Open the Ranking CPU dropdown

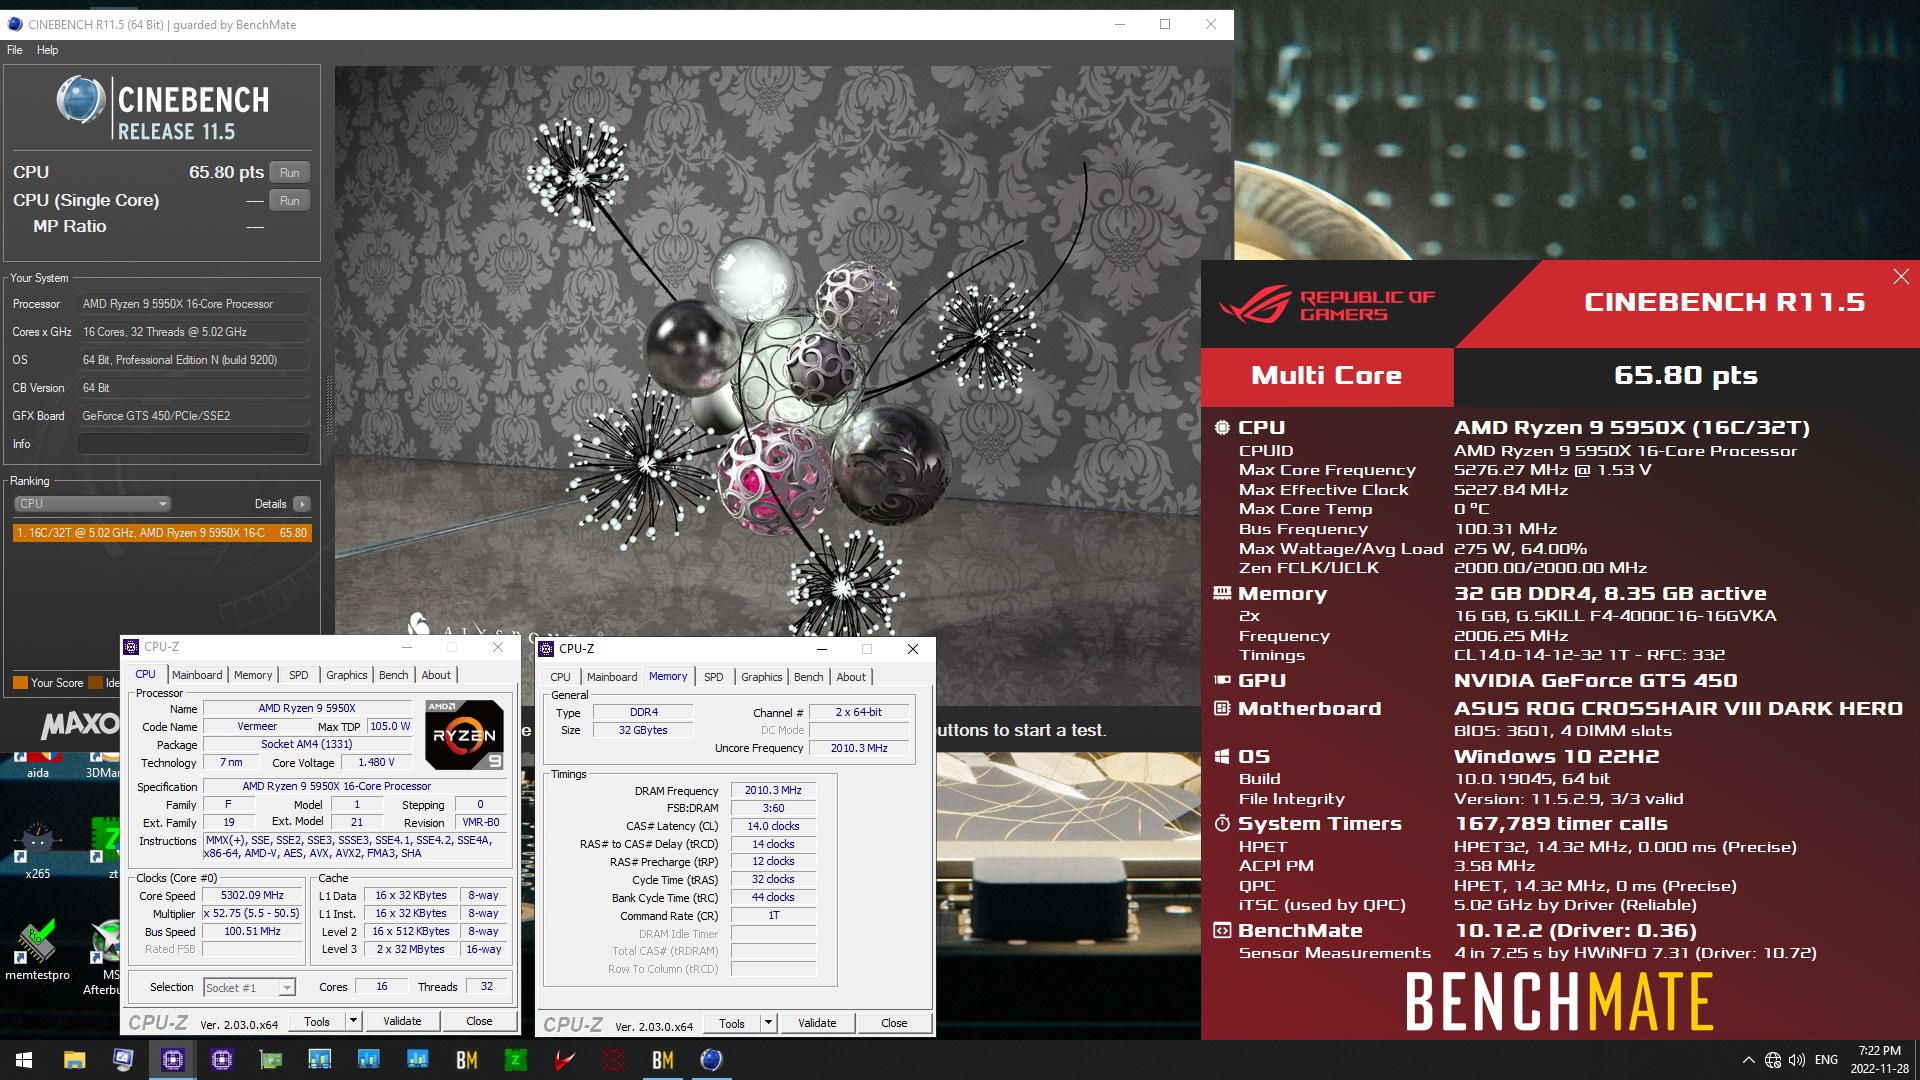(92, 504)
